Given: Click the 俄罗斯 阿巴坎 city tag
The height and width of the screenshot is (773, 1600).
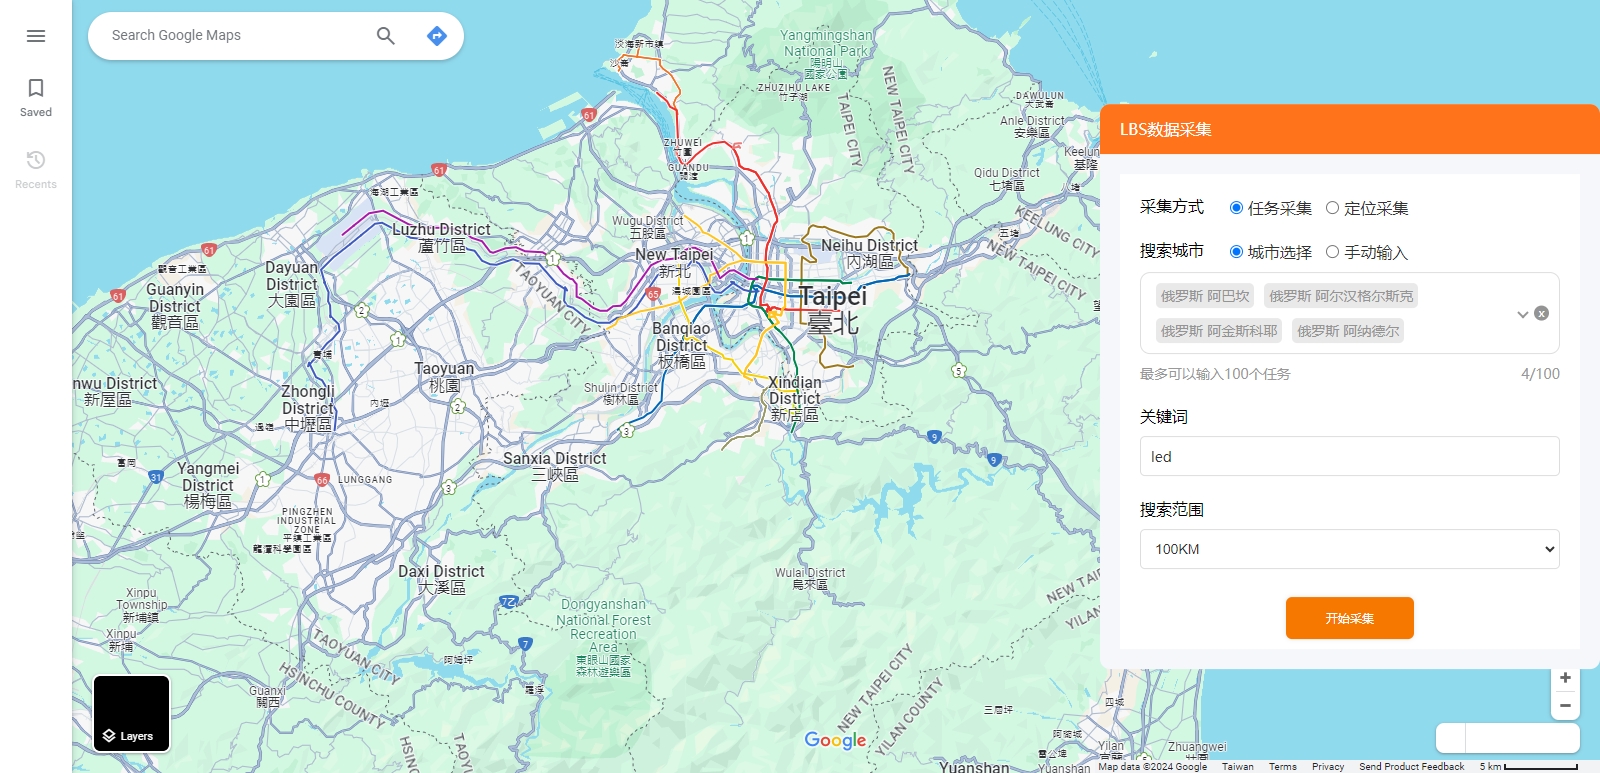Looking at the screenshot, I should (1205, 296).
